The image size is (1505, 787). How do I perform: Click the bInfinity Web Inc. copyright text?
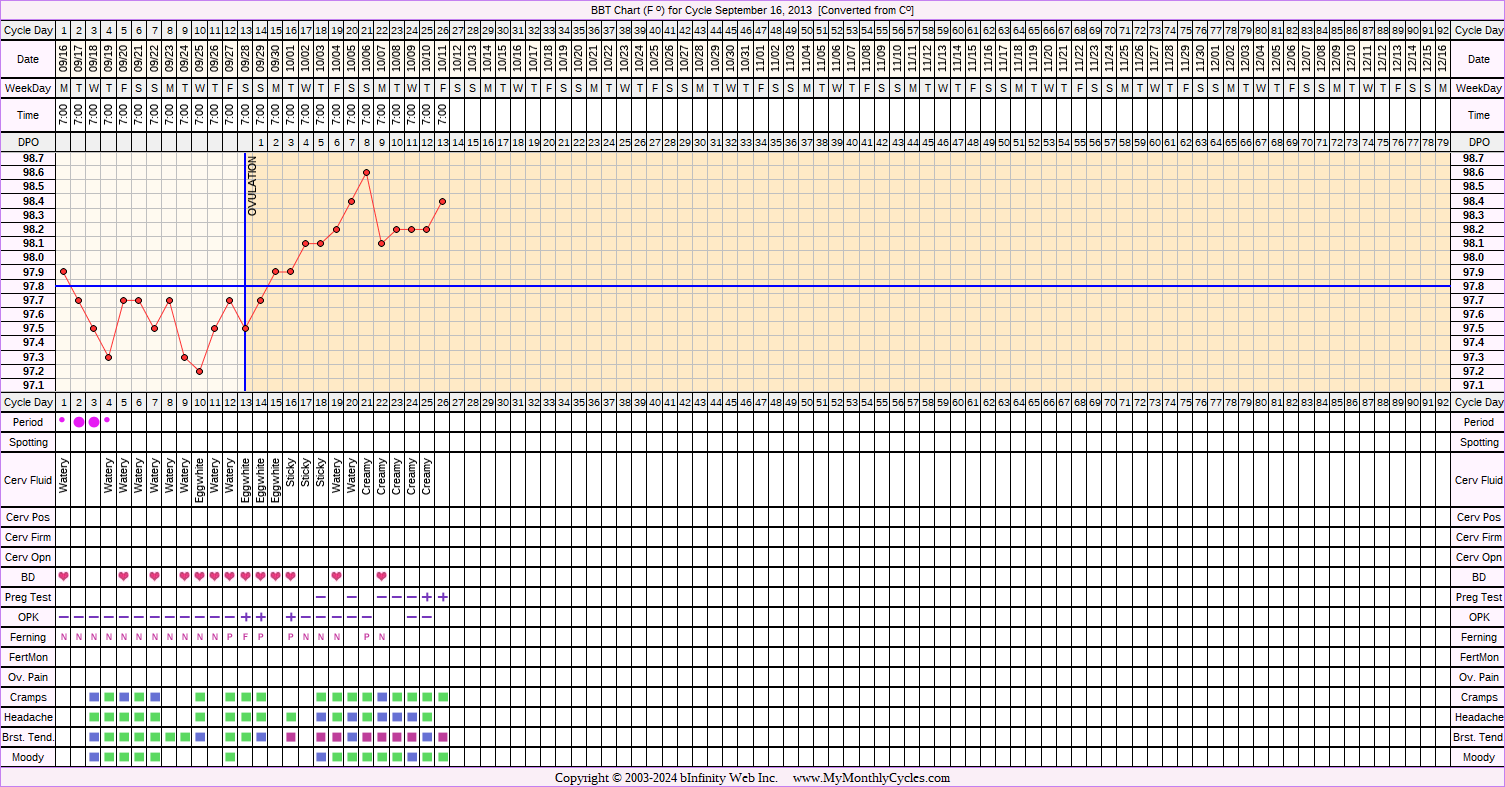(720, 778)
